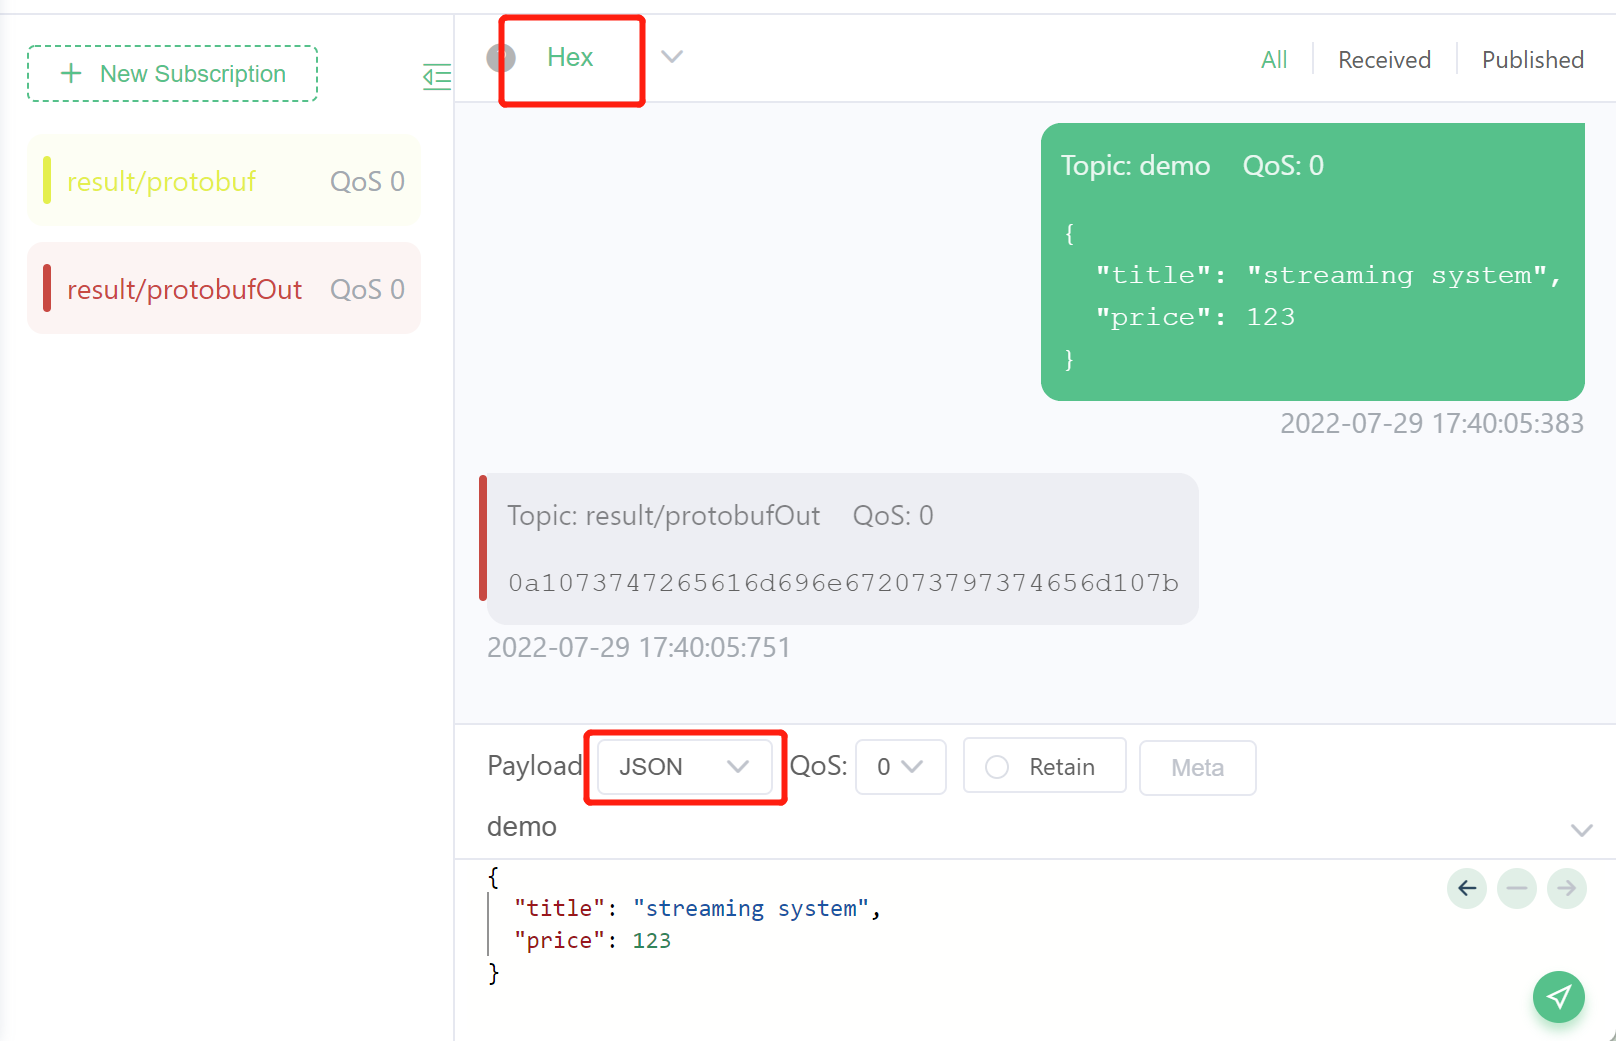Image resolution: width=1616 pixels, height=1041 pixels.
Task: Click the received hex payload 0a1073747265...
Action: tap(843, 583)
